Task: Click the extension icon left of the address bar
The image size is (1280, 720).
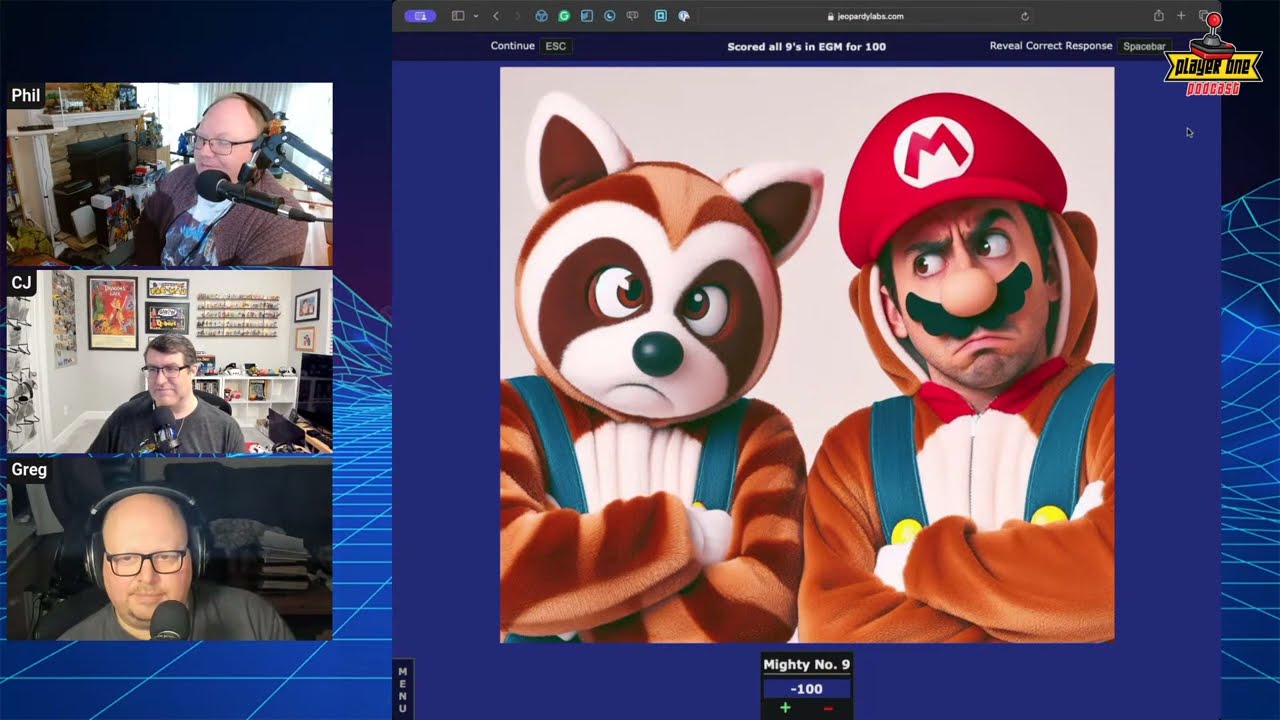Action: point(684,16)
